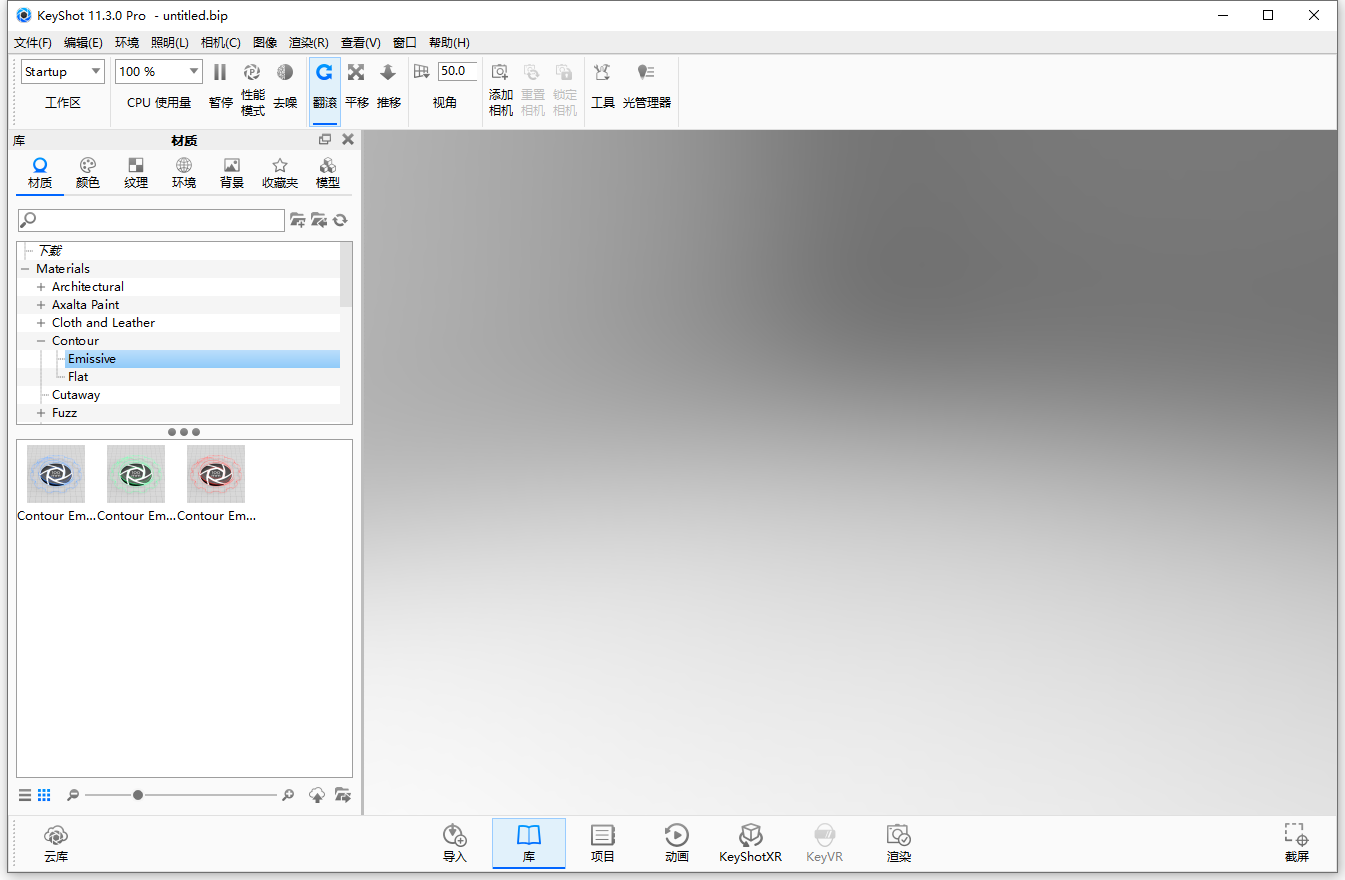Viewport: 1345px width, 880px height.
Task: Refresh the library list
Action: coord(340,220)
